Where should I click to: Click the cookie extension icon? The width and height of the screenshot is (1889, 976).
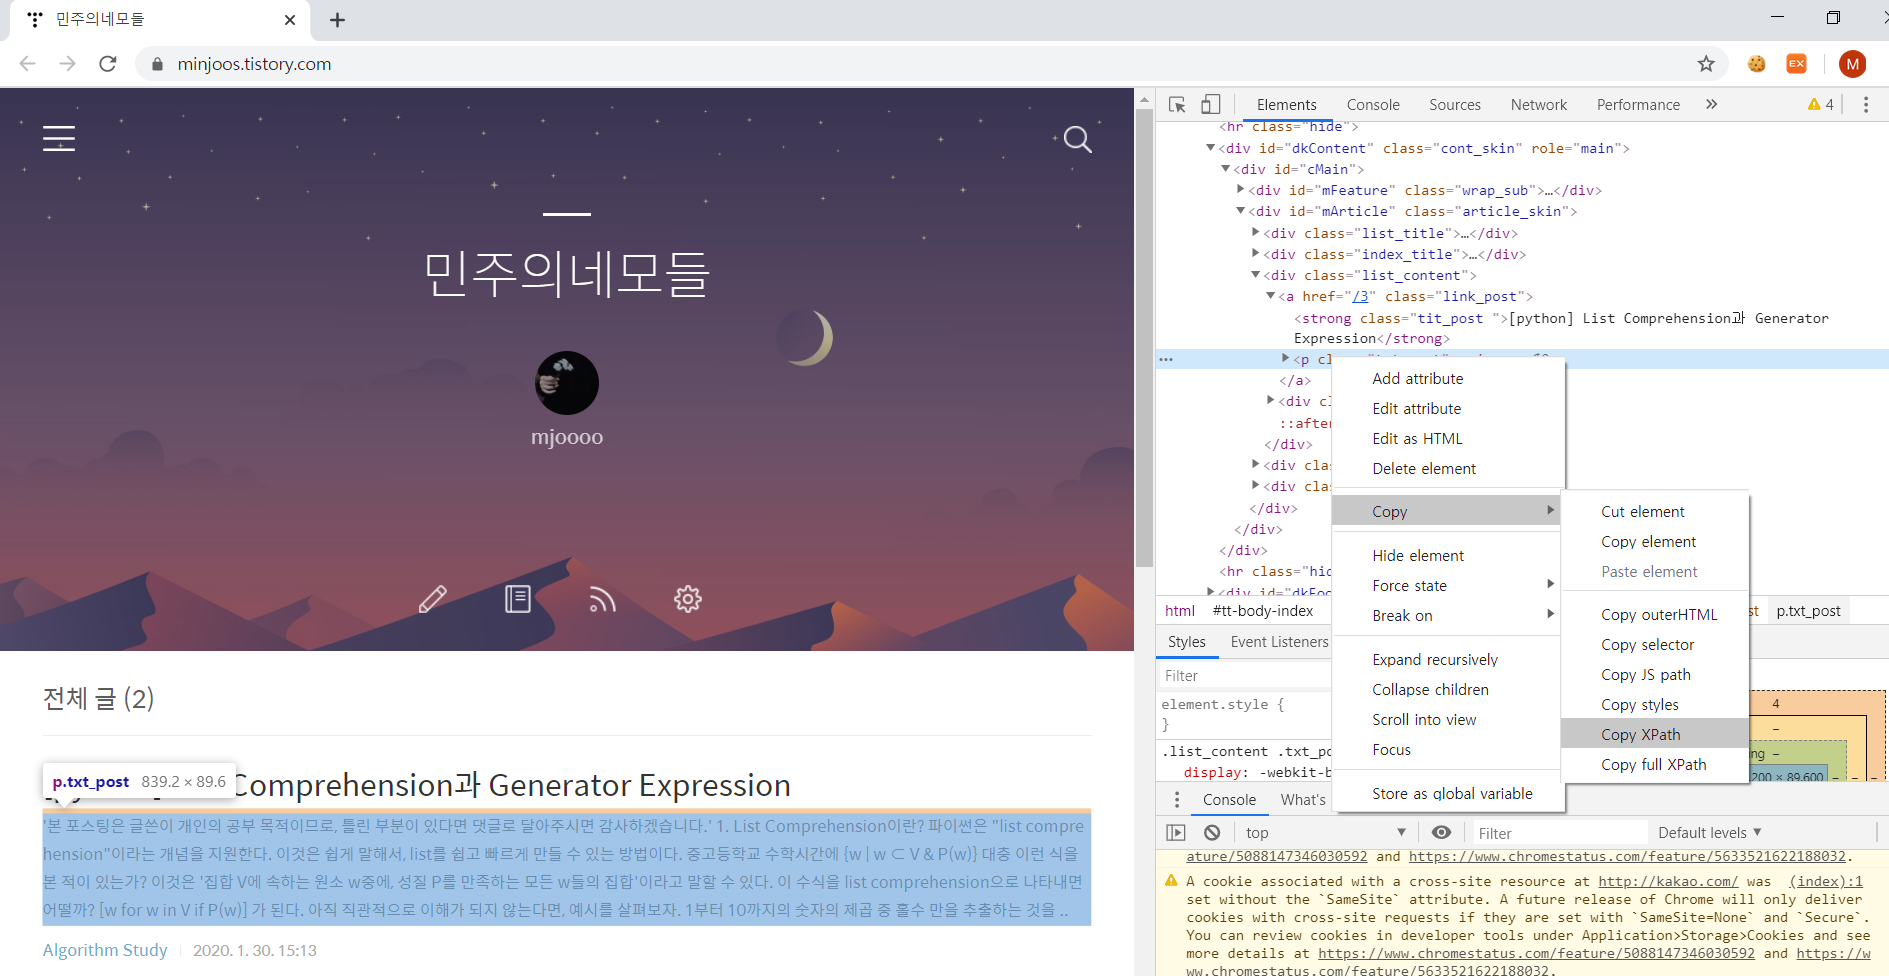click(1757, 64)
